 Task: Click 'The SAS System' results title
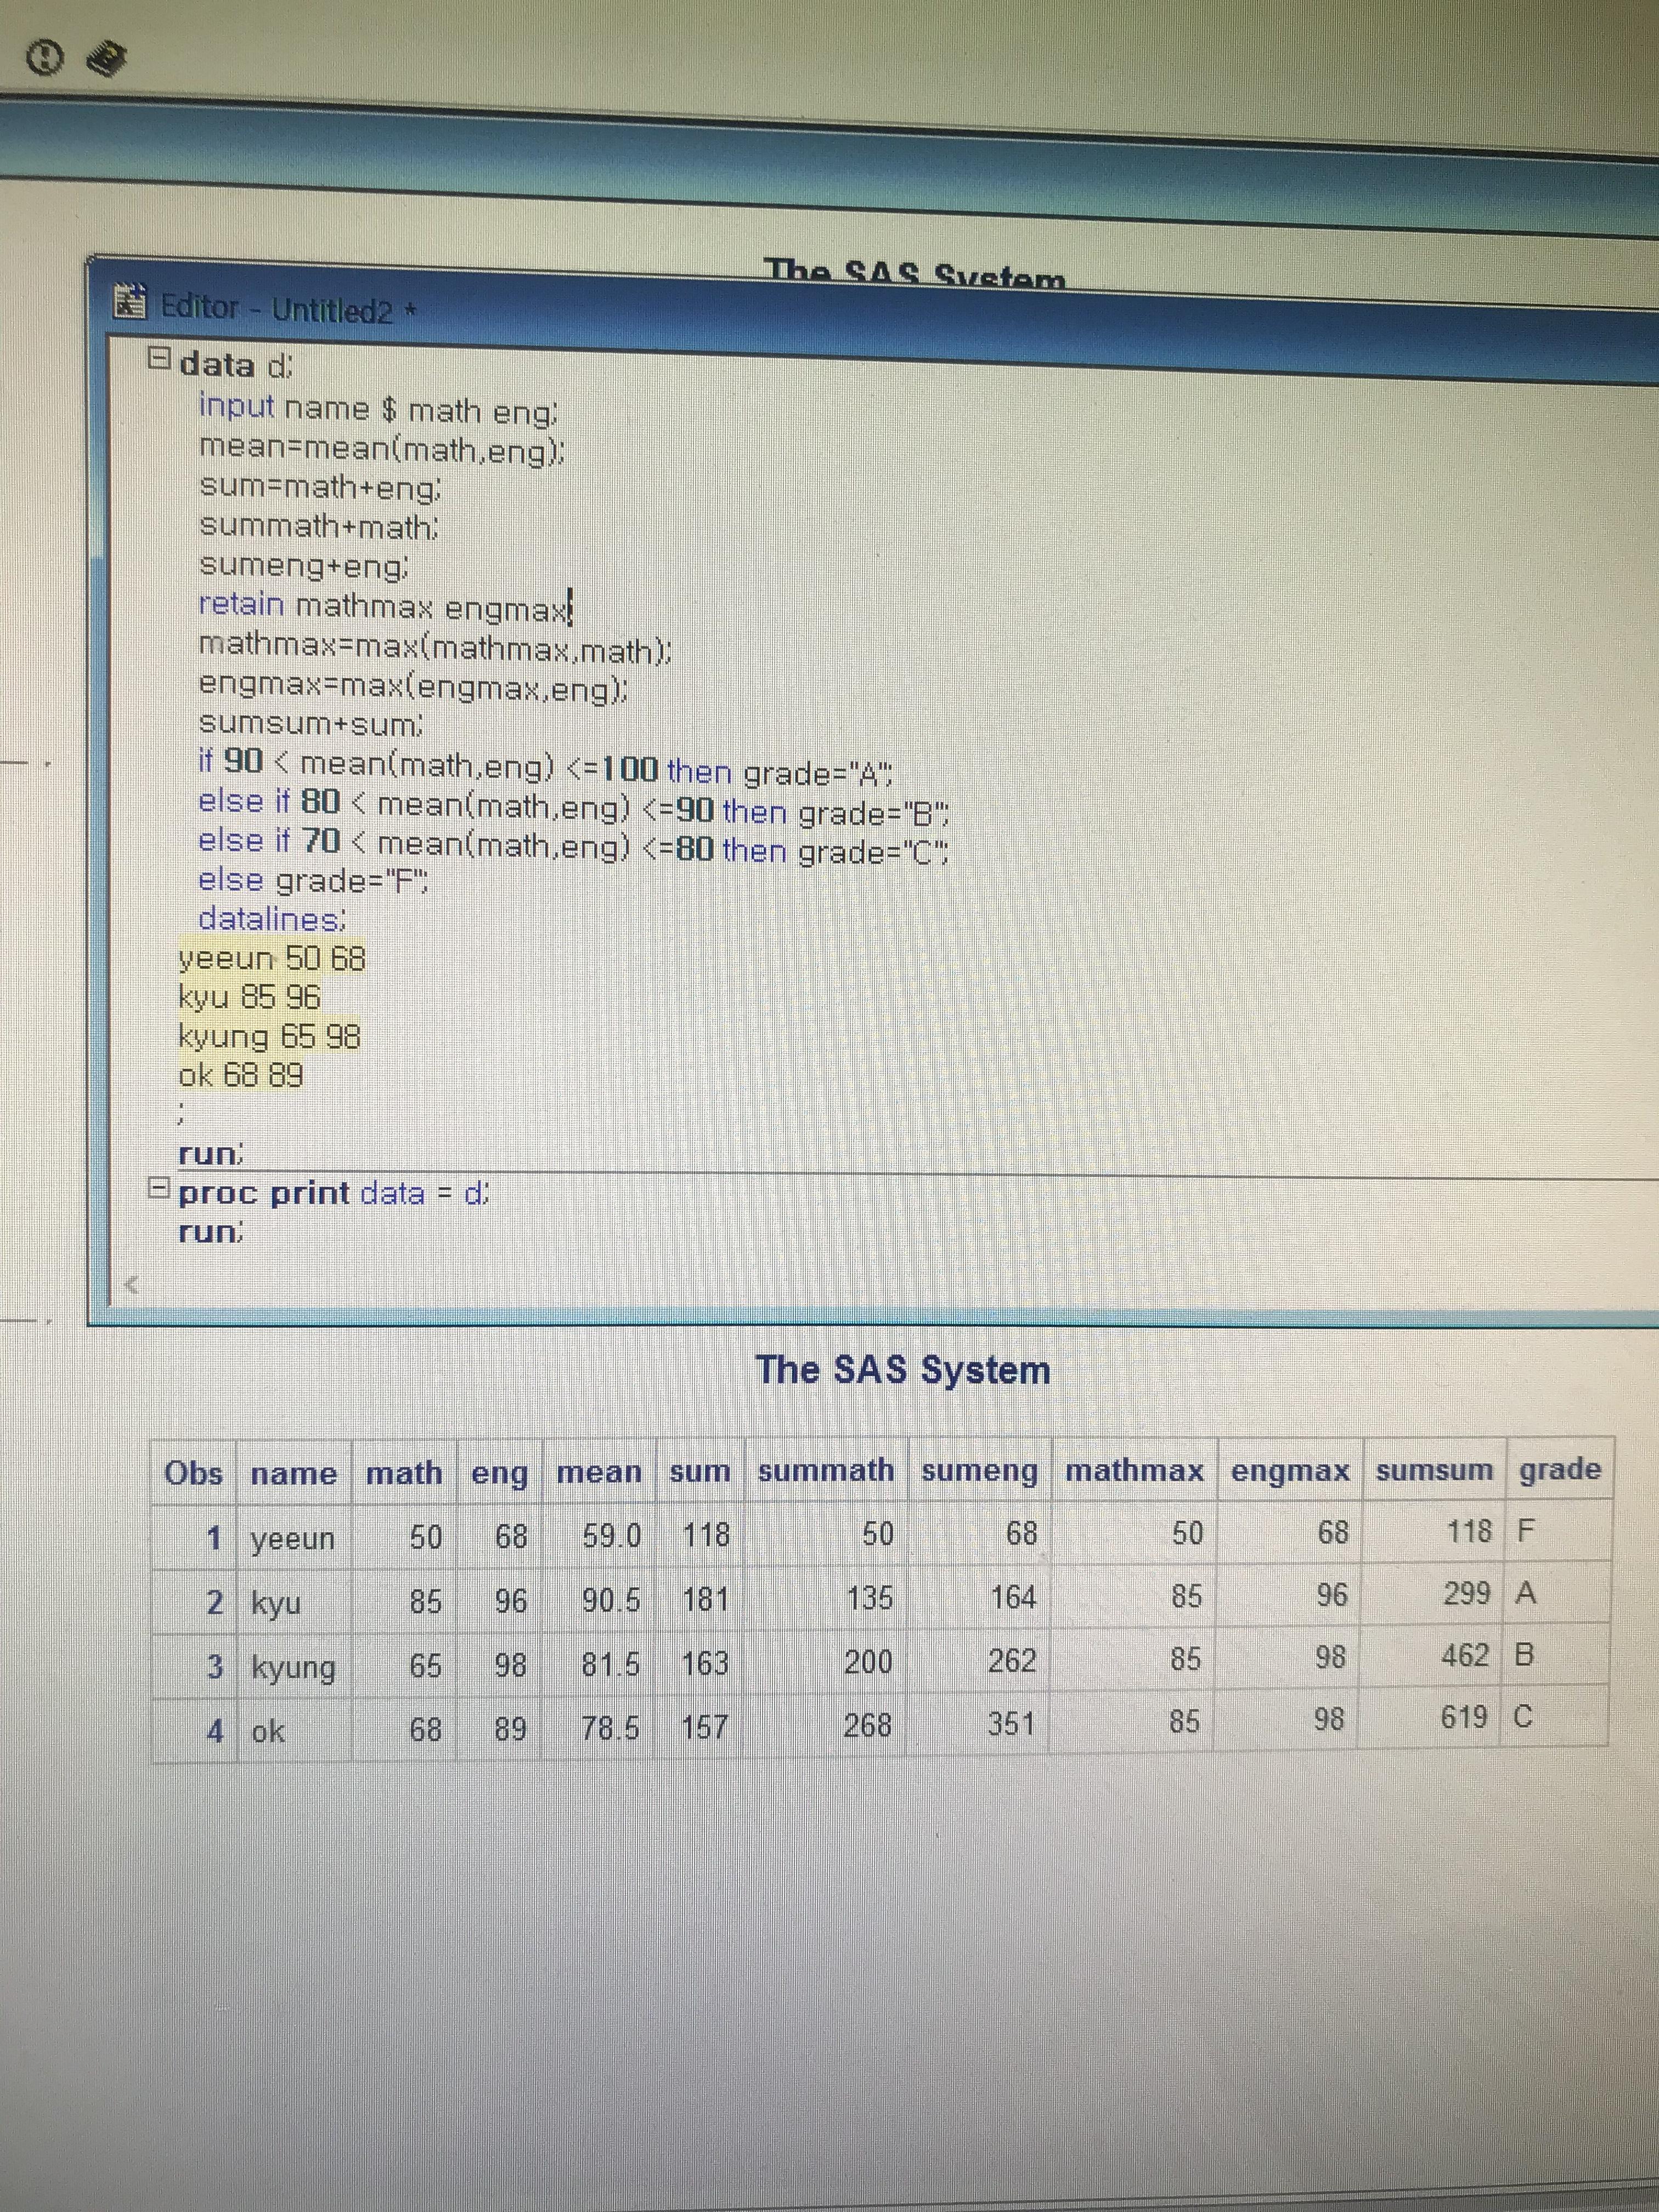[x=903, y=1369]
